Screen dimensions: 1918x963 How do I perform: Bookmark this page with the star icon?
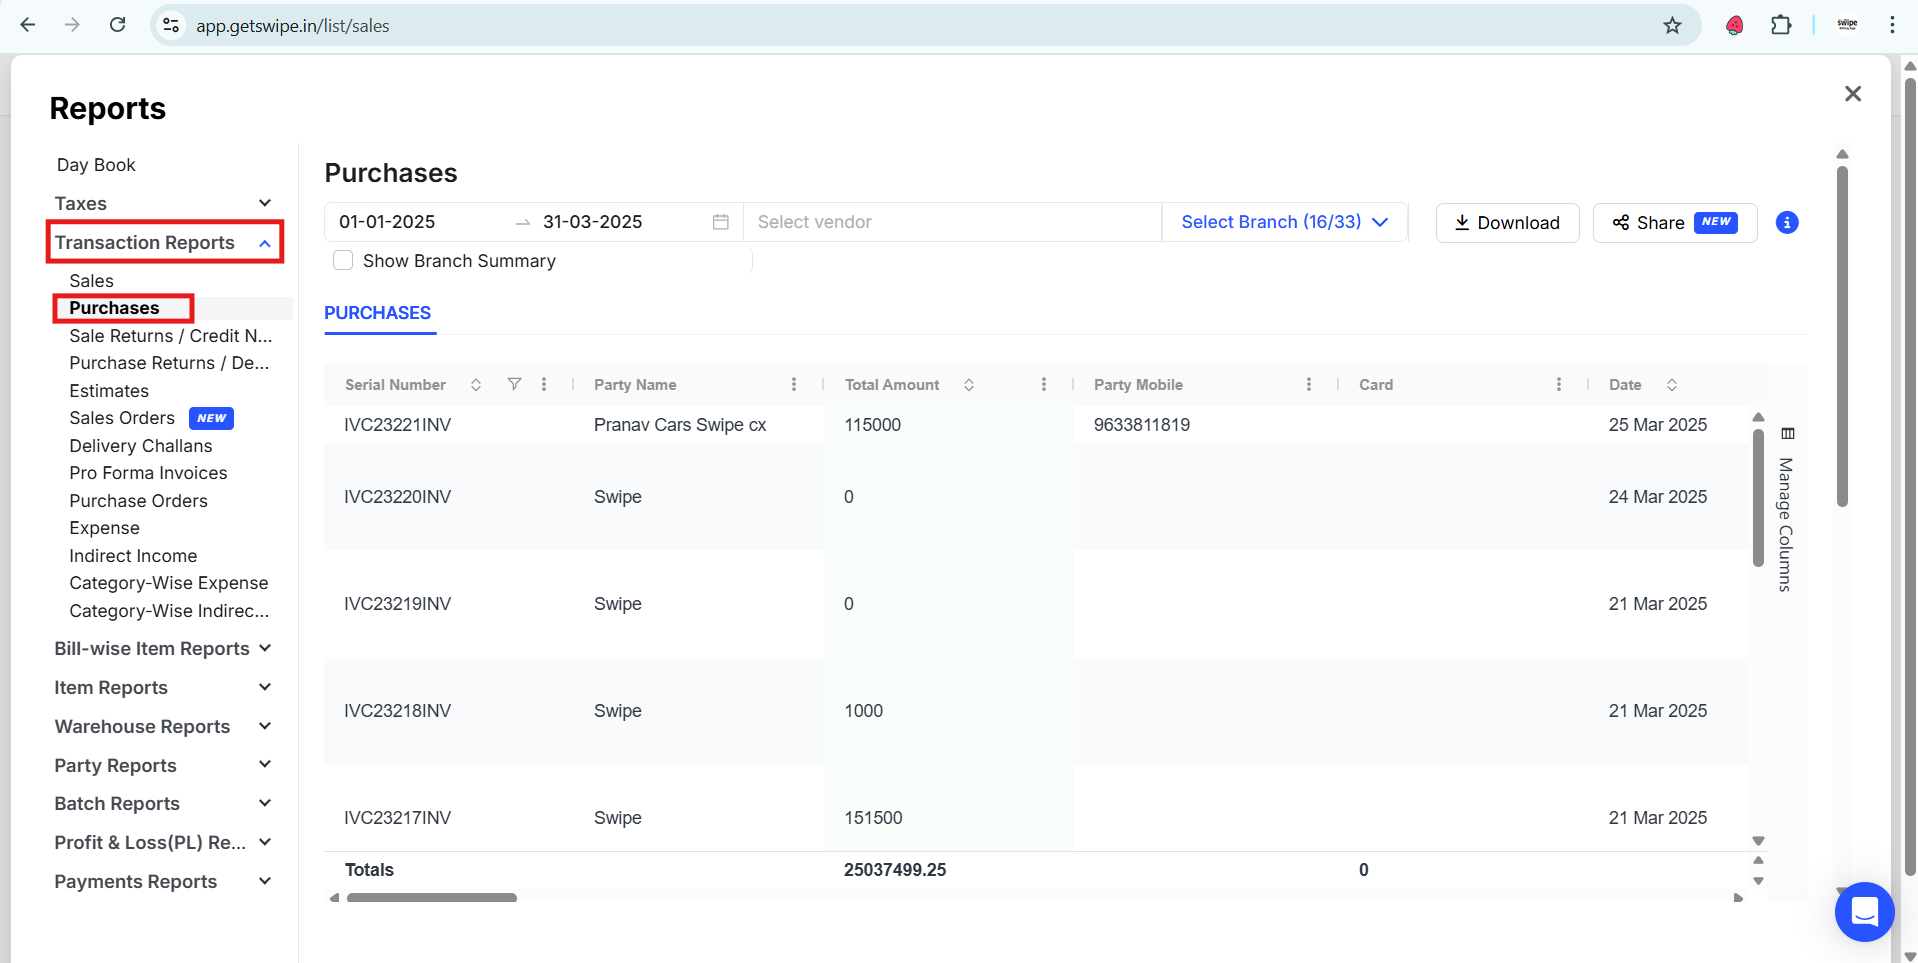click(x=1672, y=25)
